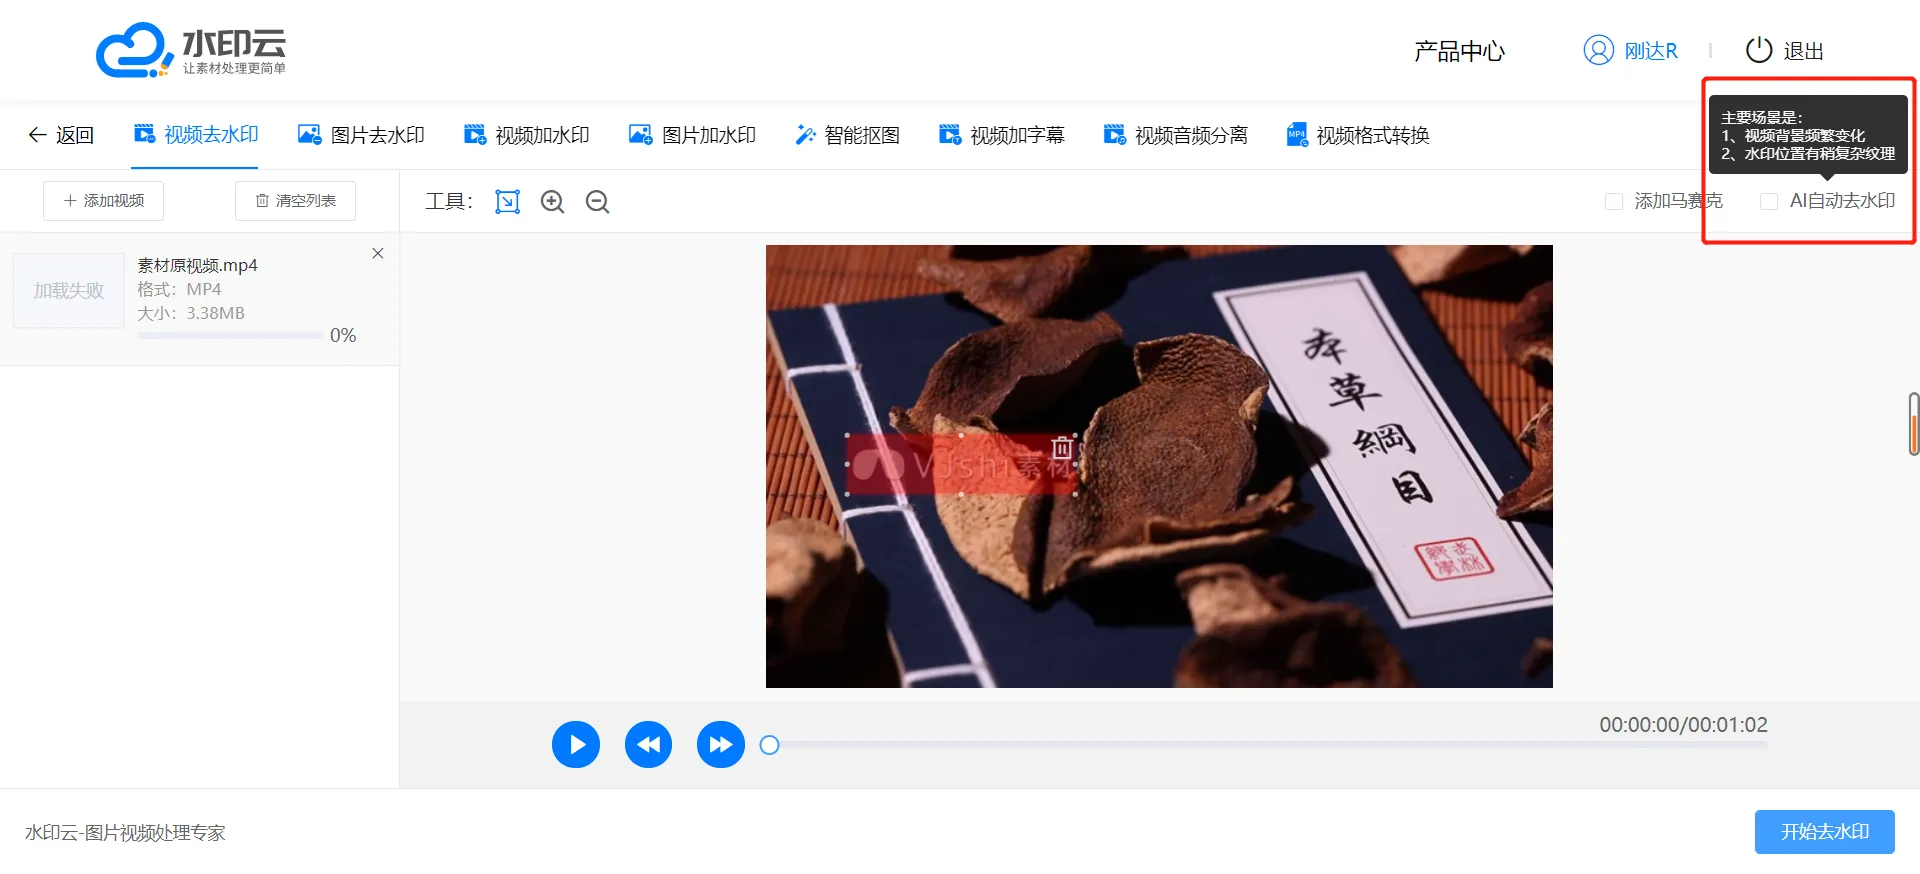Click the 退出 text link
1920x874 pixels.
[1804, 51]
